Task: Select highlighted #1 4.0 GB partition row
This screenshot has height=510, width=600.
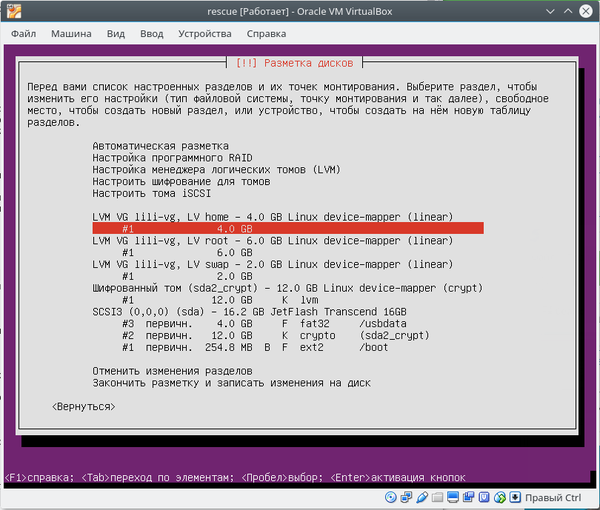Action: click(x=288, y=229)
